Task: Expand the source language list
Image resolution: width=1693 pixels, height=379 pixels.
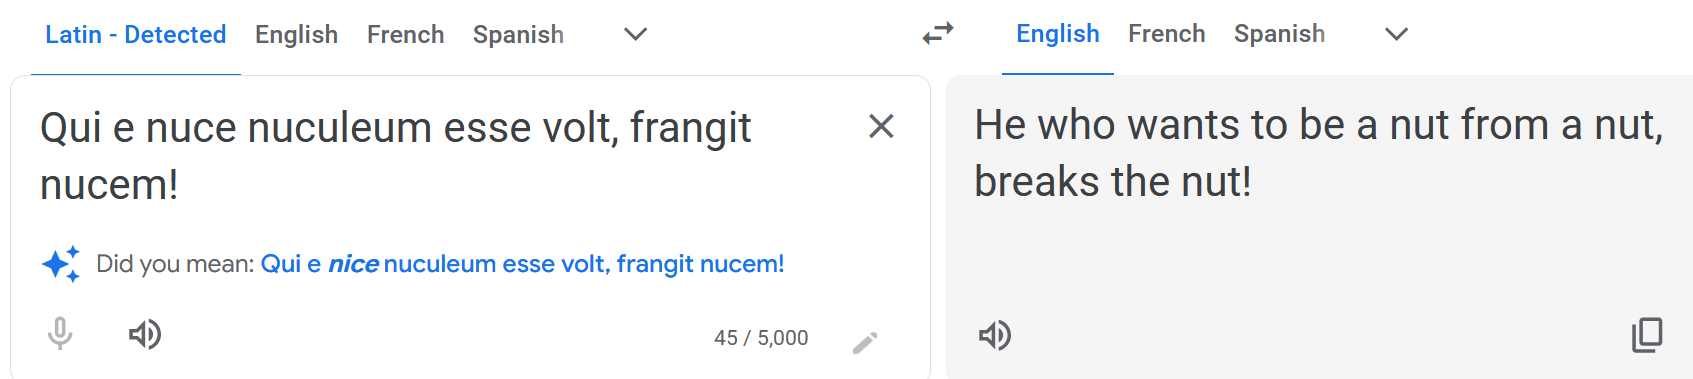Action: coord(635,34)
